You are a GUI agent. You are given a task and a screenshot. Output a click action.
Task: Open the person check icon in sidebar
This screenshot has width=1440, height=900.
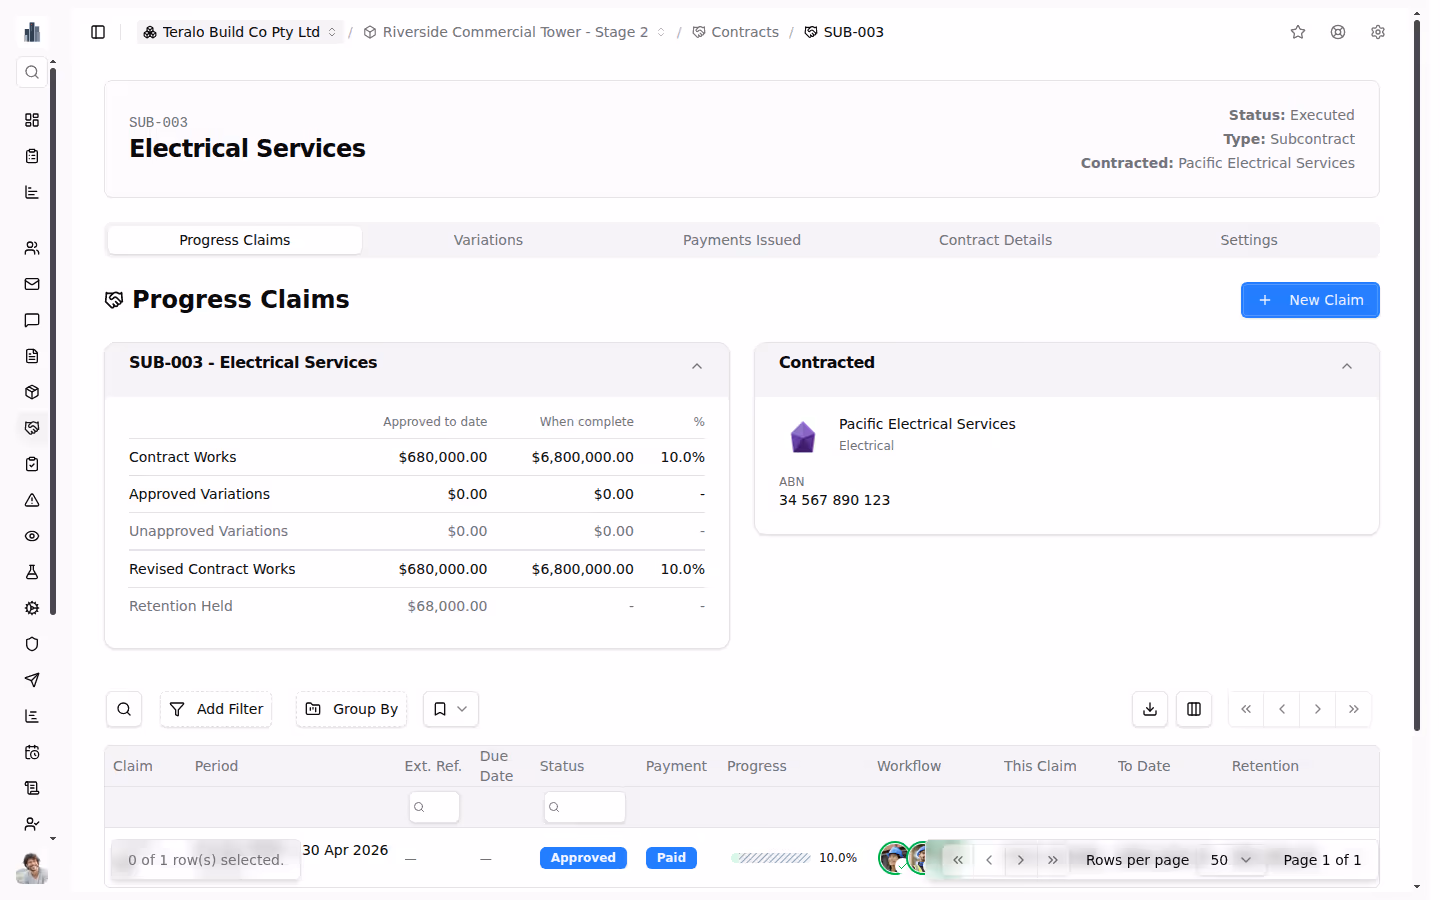(x=32, y=824)
